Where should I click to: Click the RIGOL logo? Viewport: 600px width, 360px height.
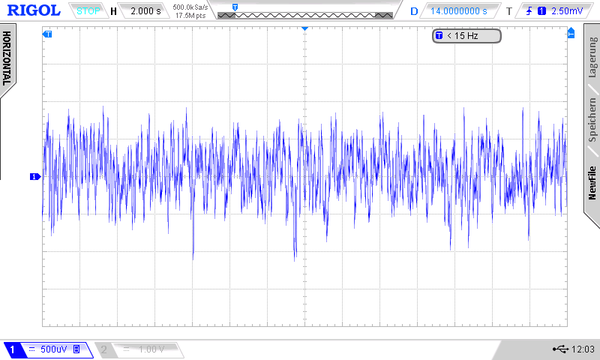pos(34,11)
